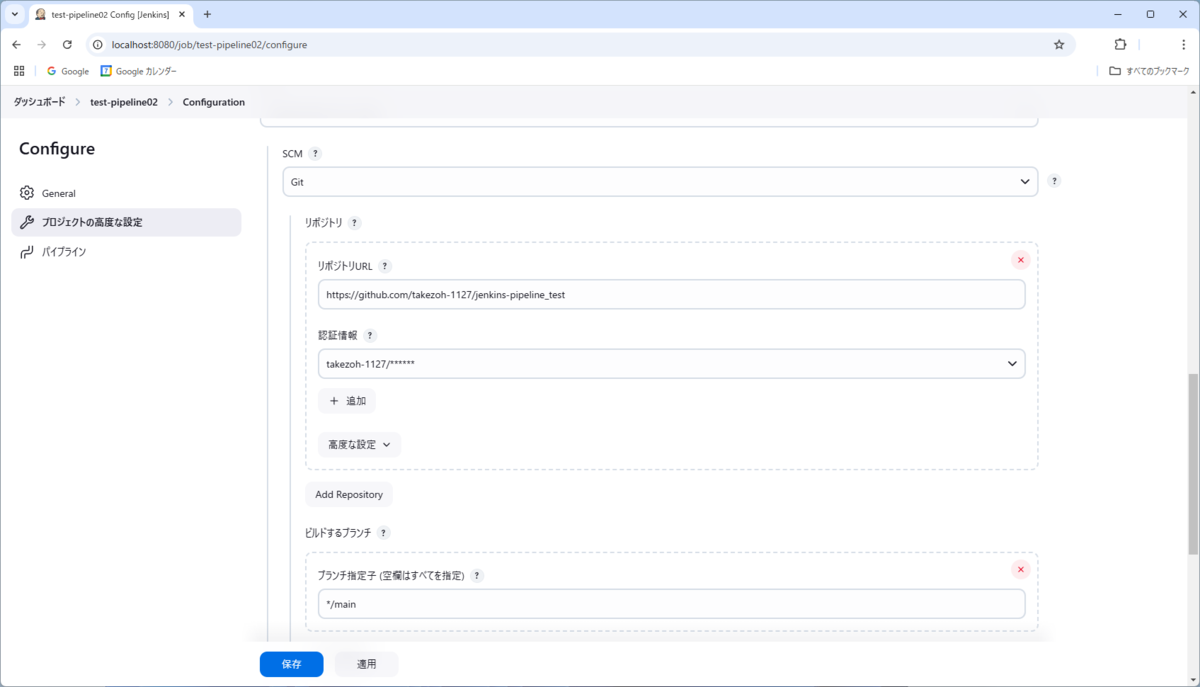This screenshot has height=687, width=1200.
Task: Save configuration with 保存 button
Action: tap(291, 664)
